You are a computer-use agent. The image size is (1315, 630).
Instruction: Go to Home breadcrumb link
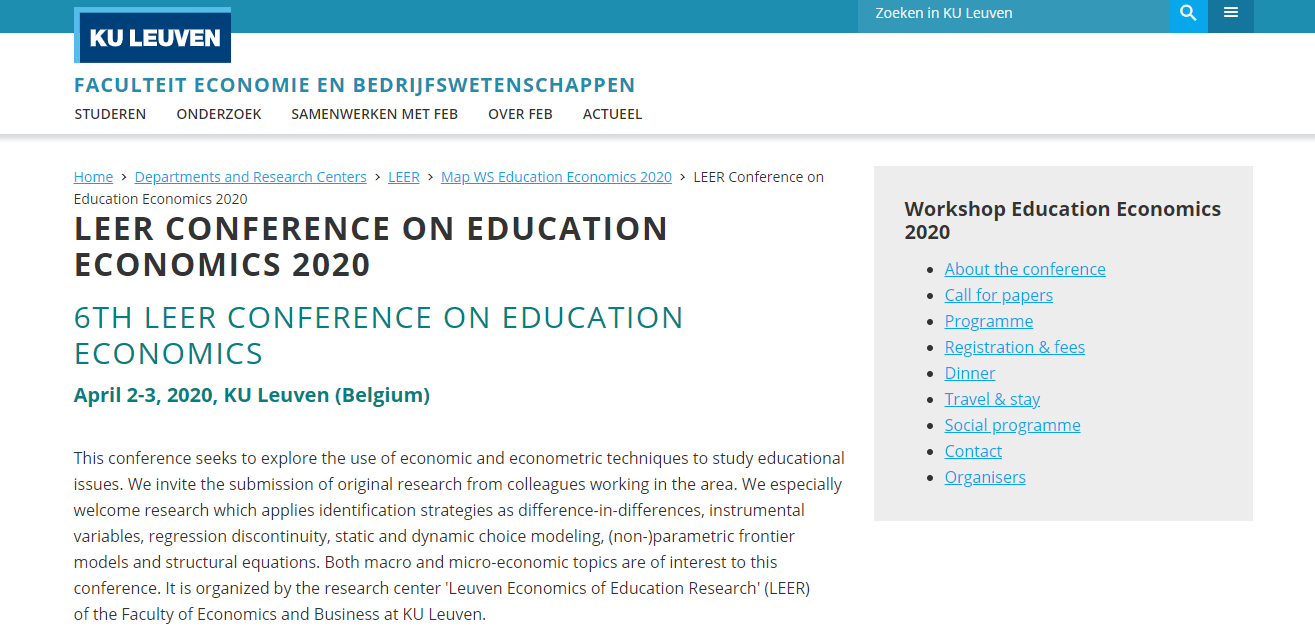tap(93, 177)
